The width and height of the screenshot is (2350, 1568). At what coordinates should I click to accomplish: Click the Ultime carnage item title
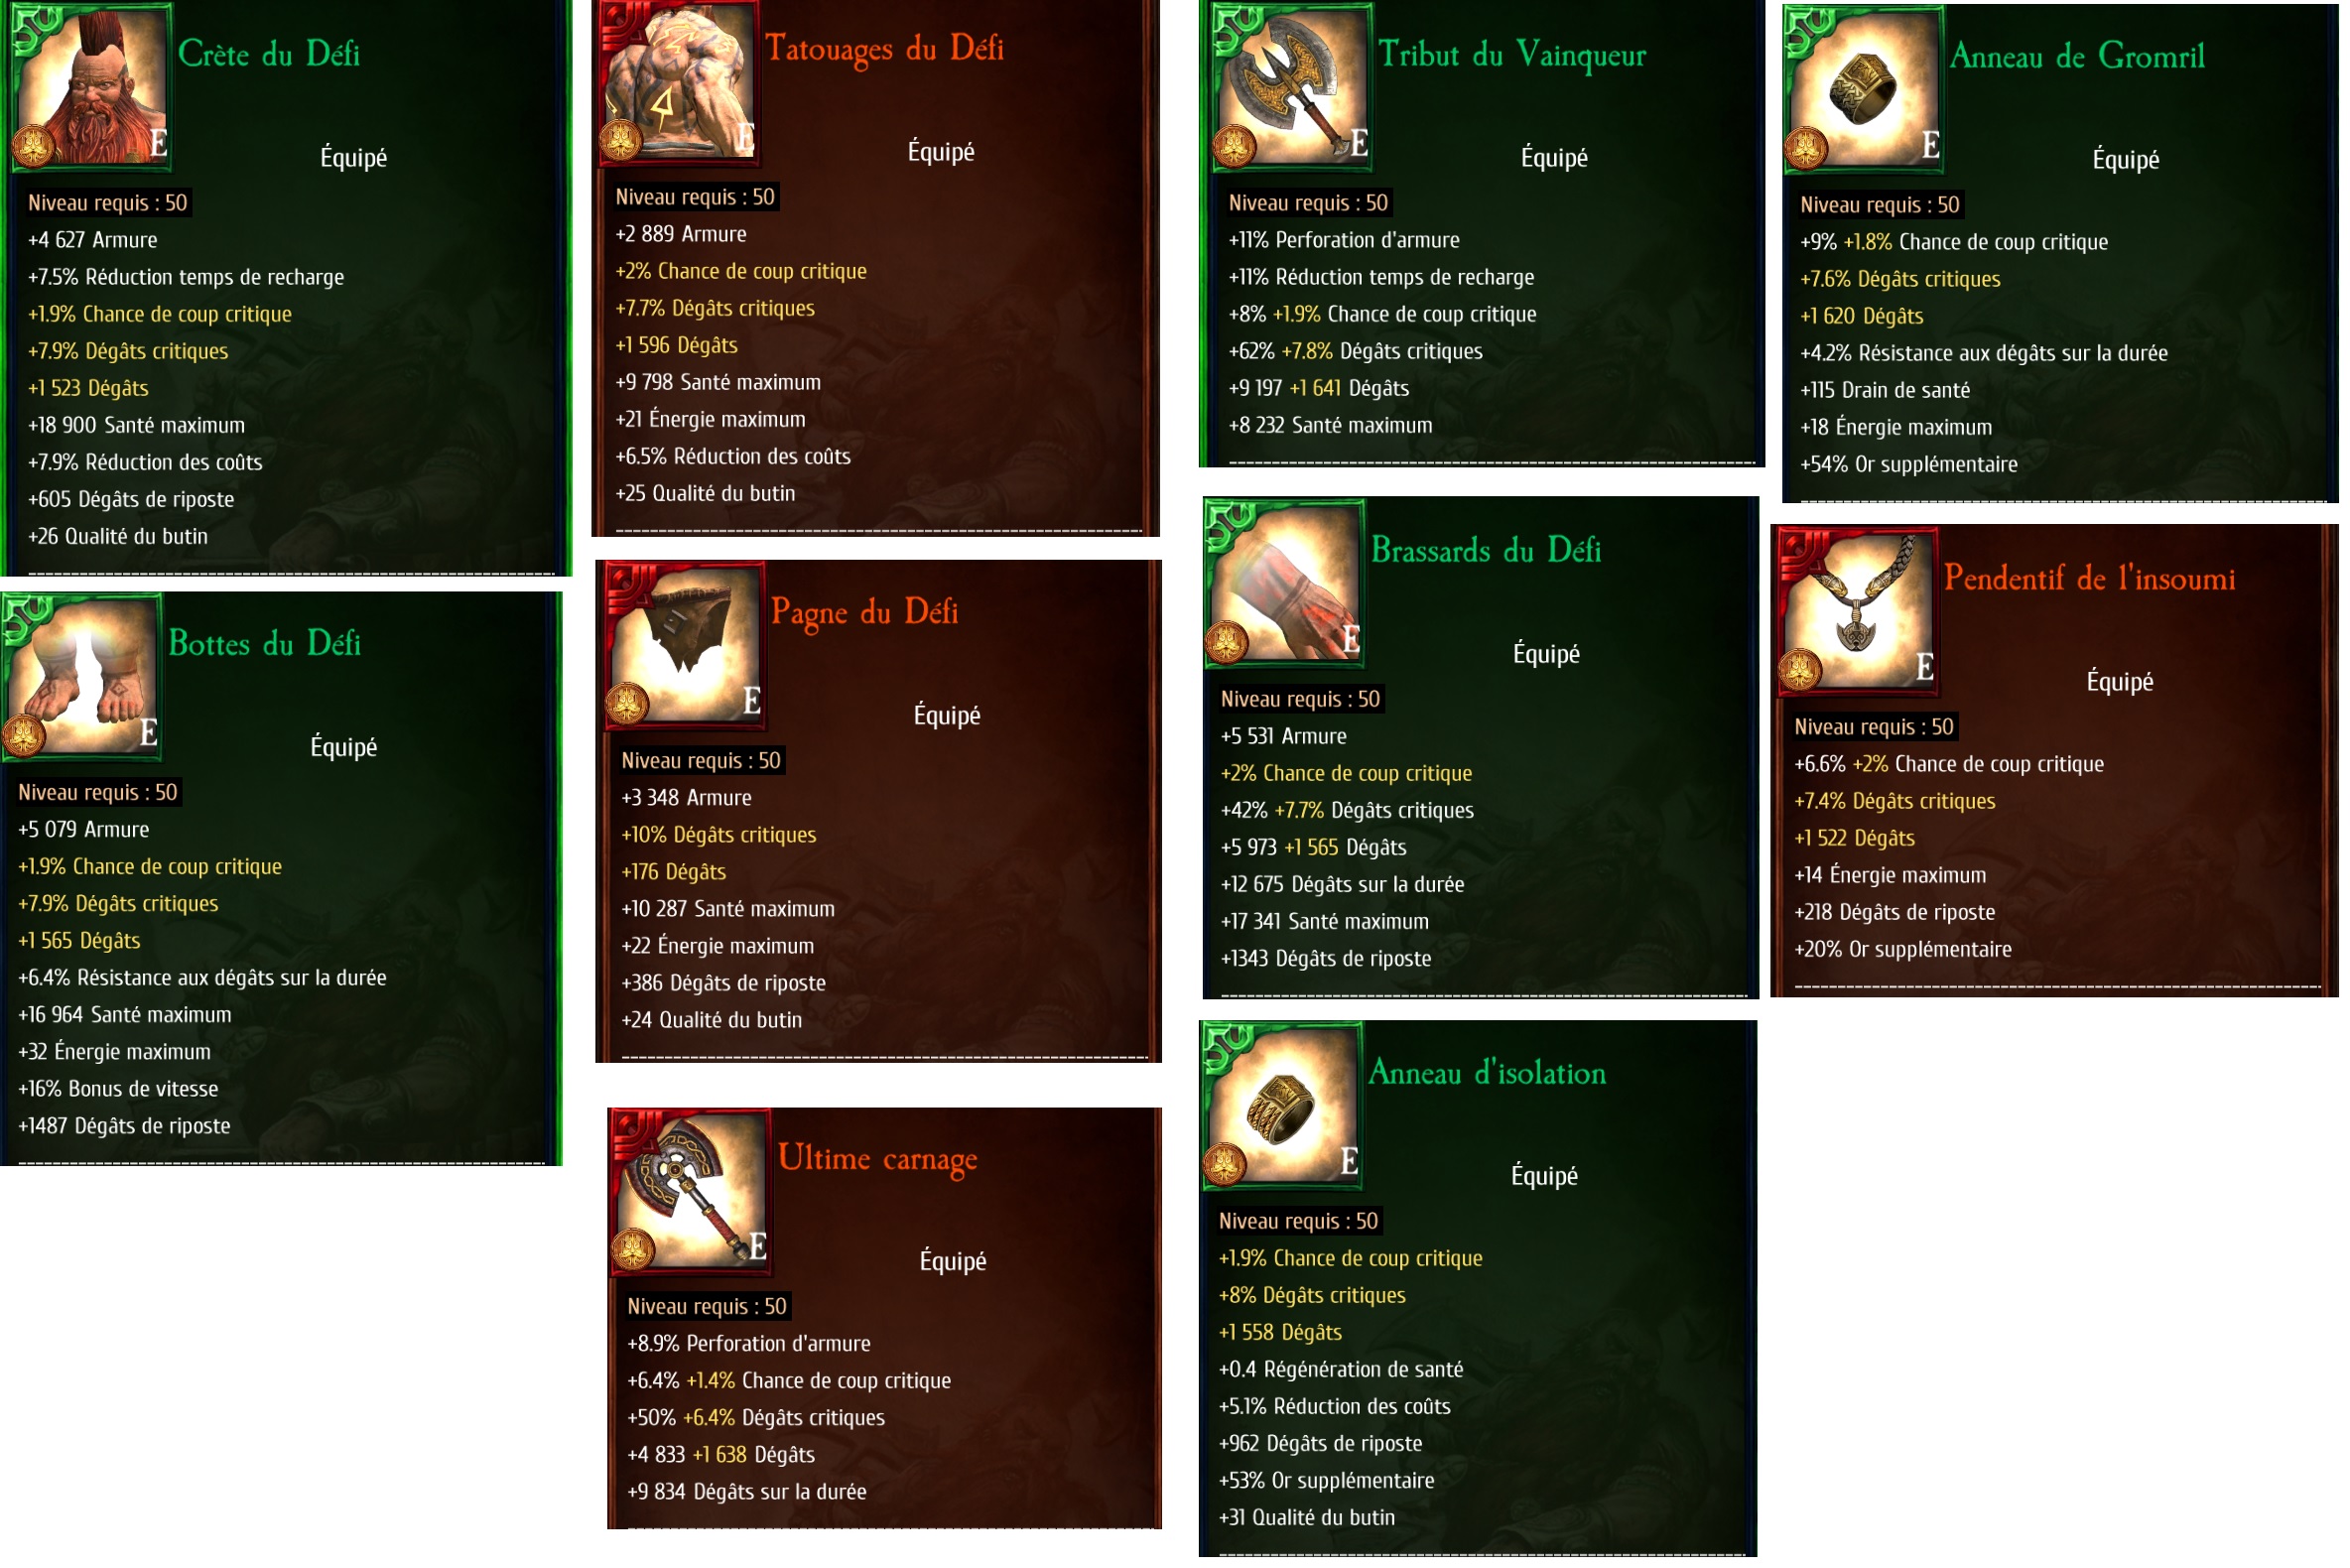[878, 1159]
